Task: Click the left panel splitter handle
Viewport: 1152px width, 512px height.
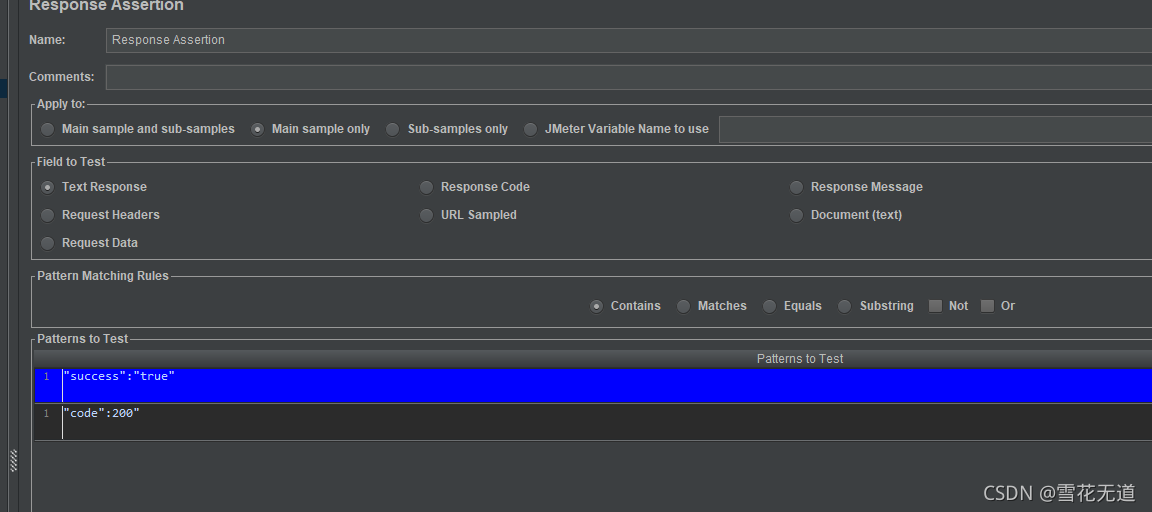Action: (13, 461)
